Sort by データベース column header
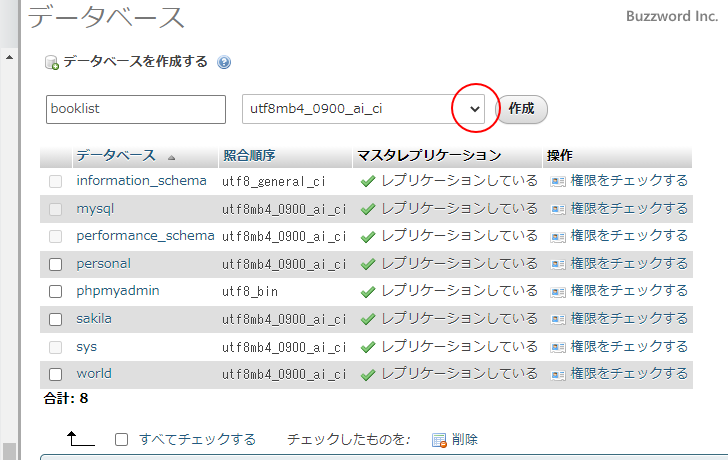 click(x=116, y=155)
